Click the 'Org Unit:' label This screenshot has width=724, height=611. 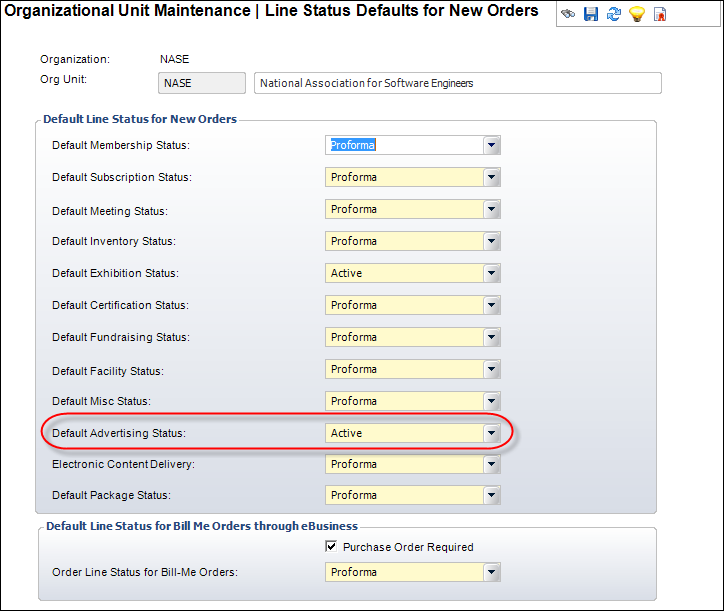pos(63,79)
